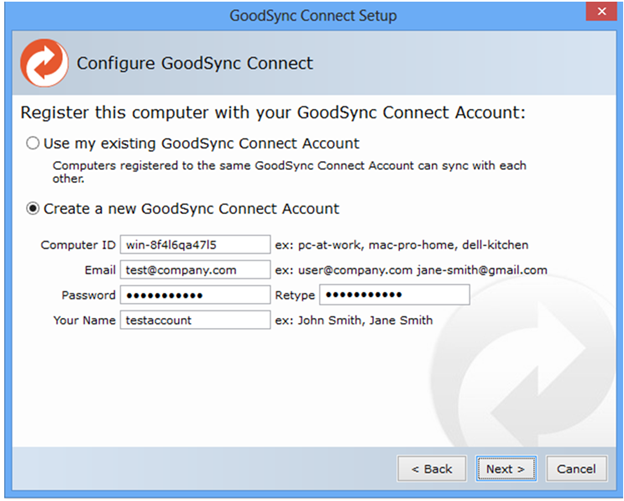Focus the Email input box
Viewport: 624px width, 501px height.
(195, 270)
